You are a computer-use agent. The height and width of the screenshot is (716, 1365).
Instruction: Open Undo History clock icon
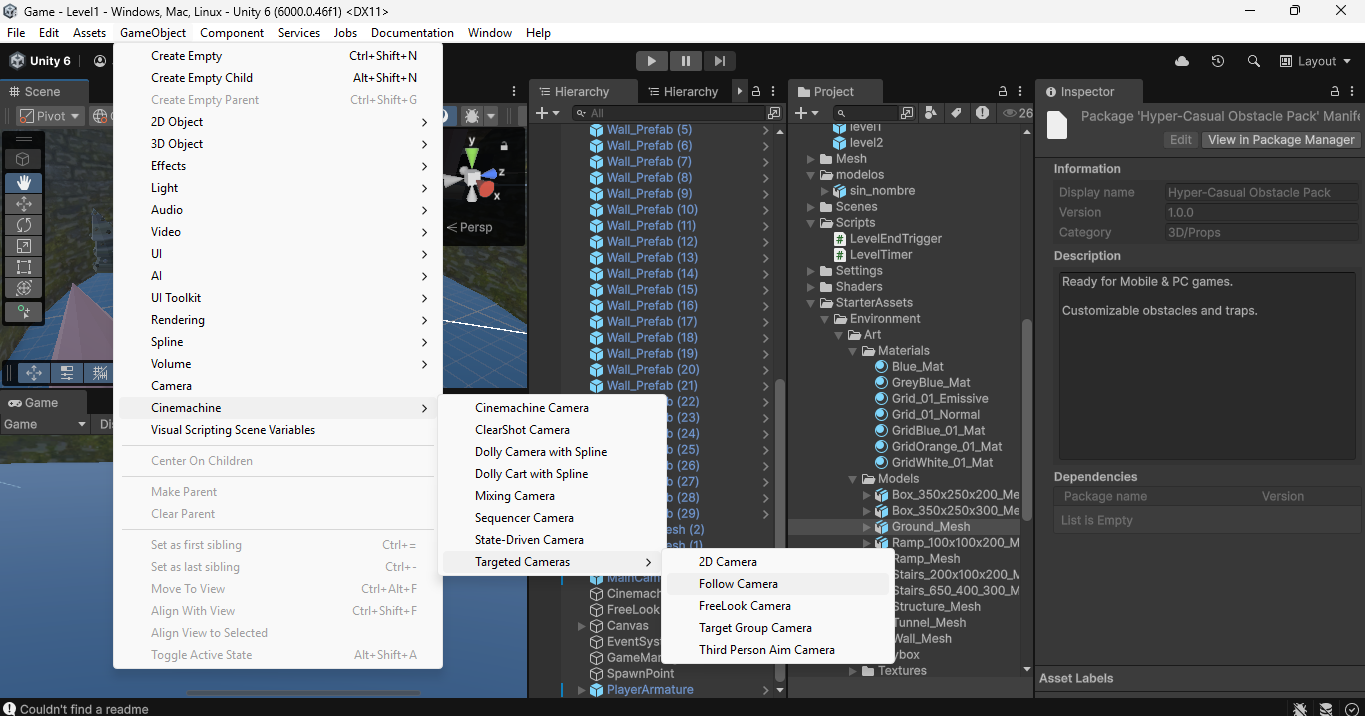pos(1217,61)
